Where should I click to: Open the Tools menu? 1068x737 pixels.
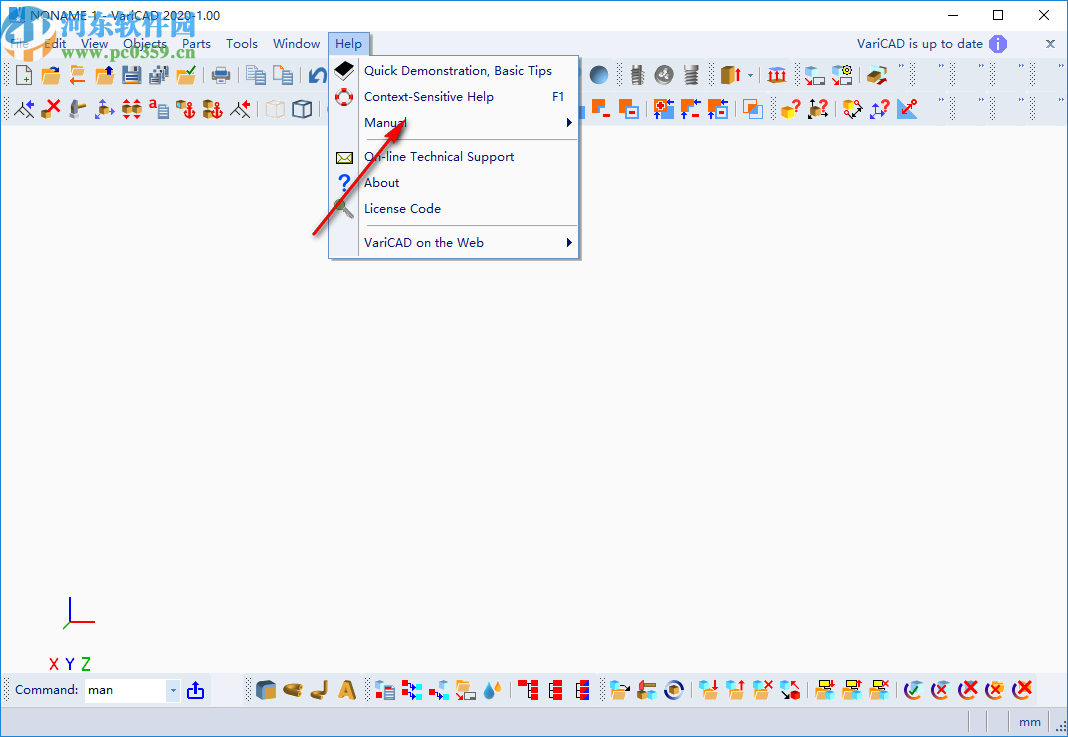242,44
